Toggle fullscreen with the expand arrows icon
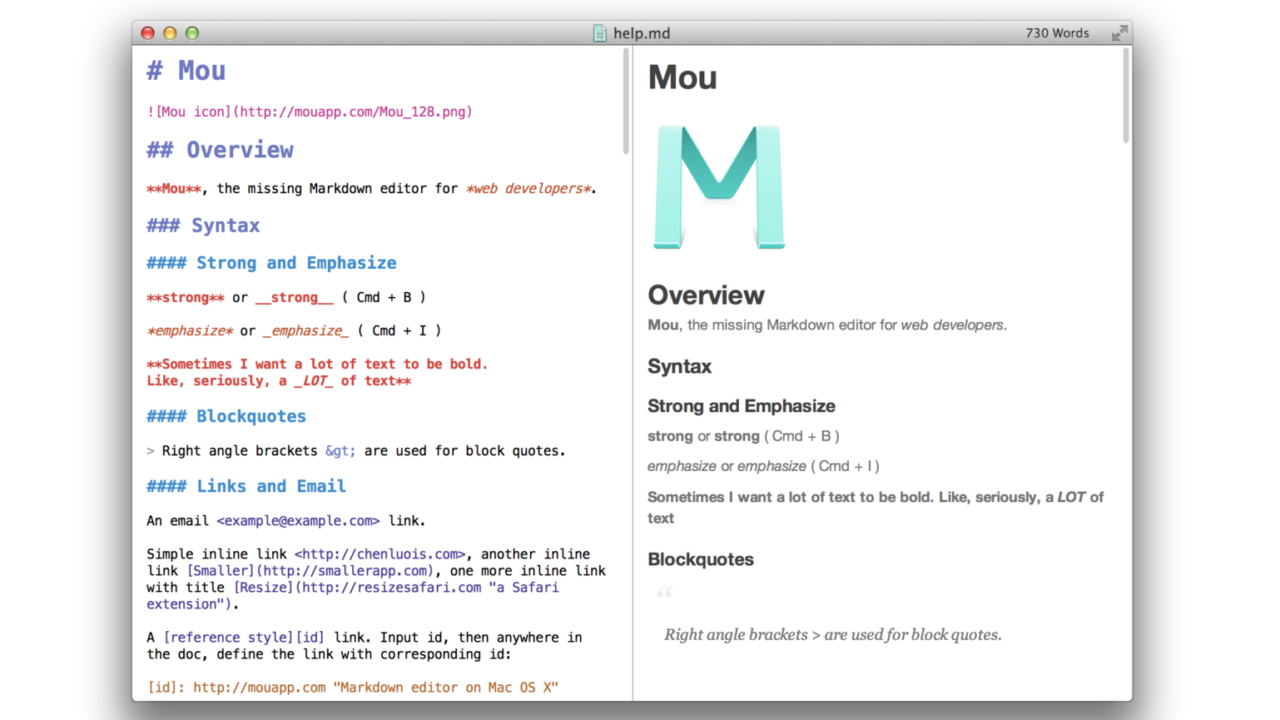 point(1119,33)
